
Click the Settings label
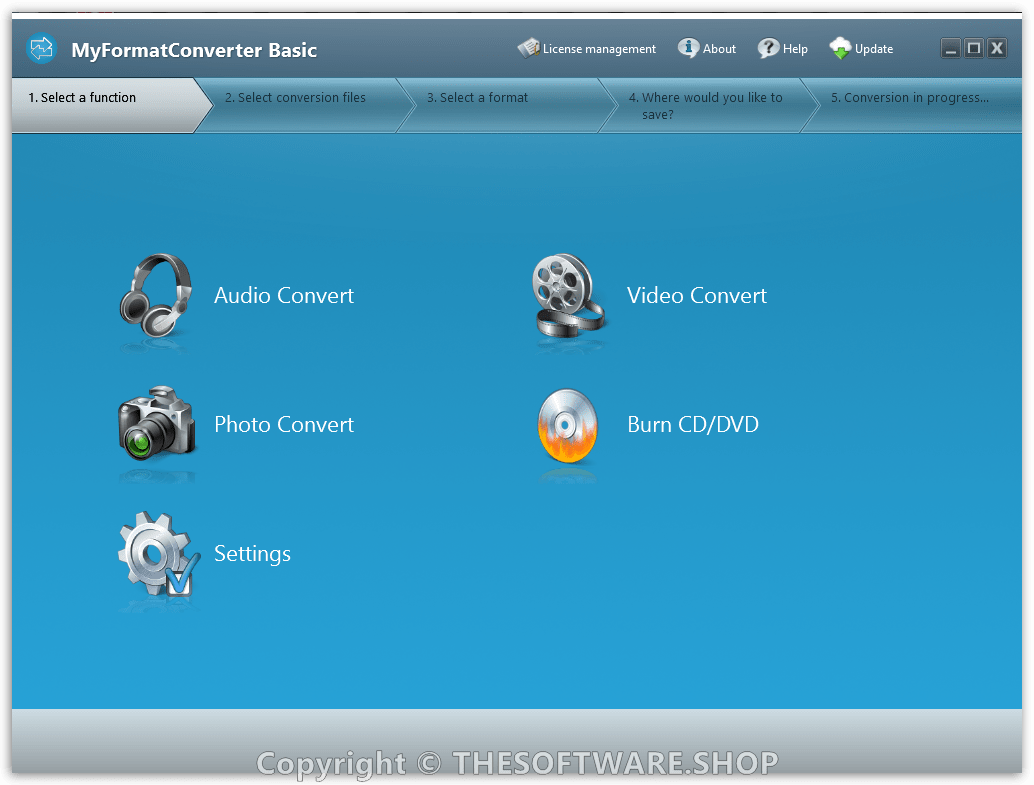pos(253,554)
